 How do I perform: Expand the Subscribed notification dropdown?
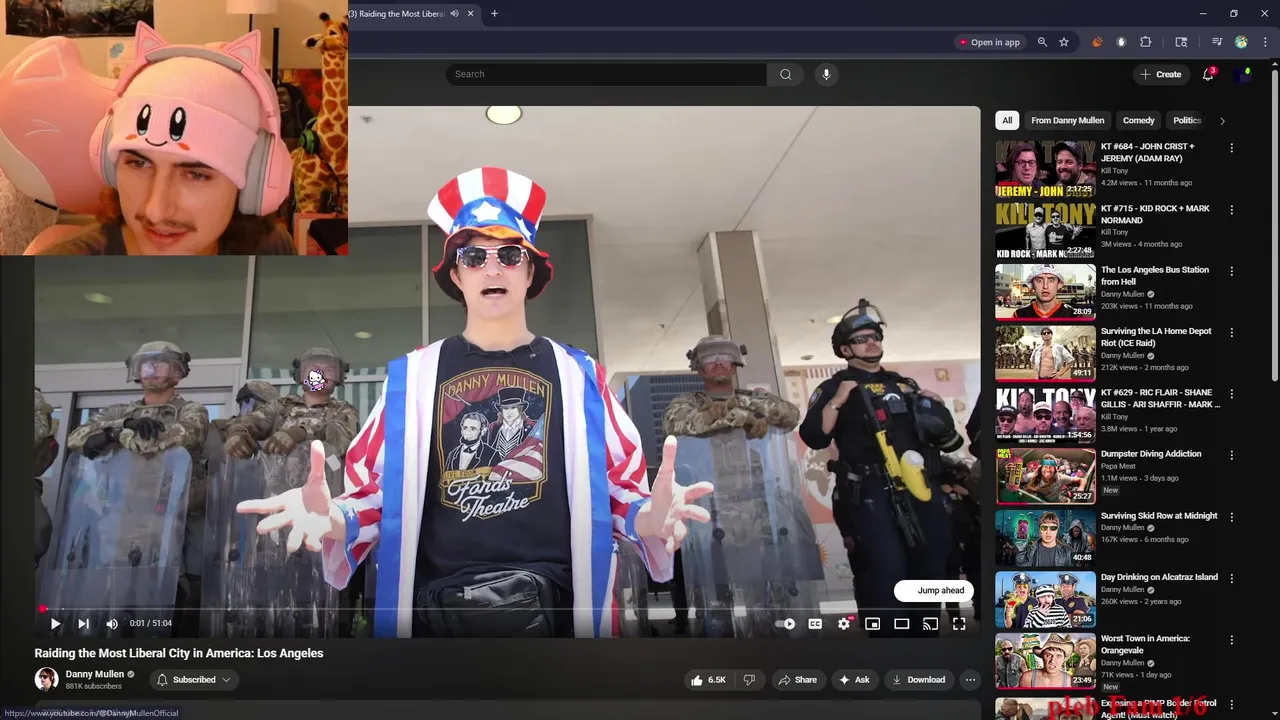pyautogui.click(x=193, y=680)
